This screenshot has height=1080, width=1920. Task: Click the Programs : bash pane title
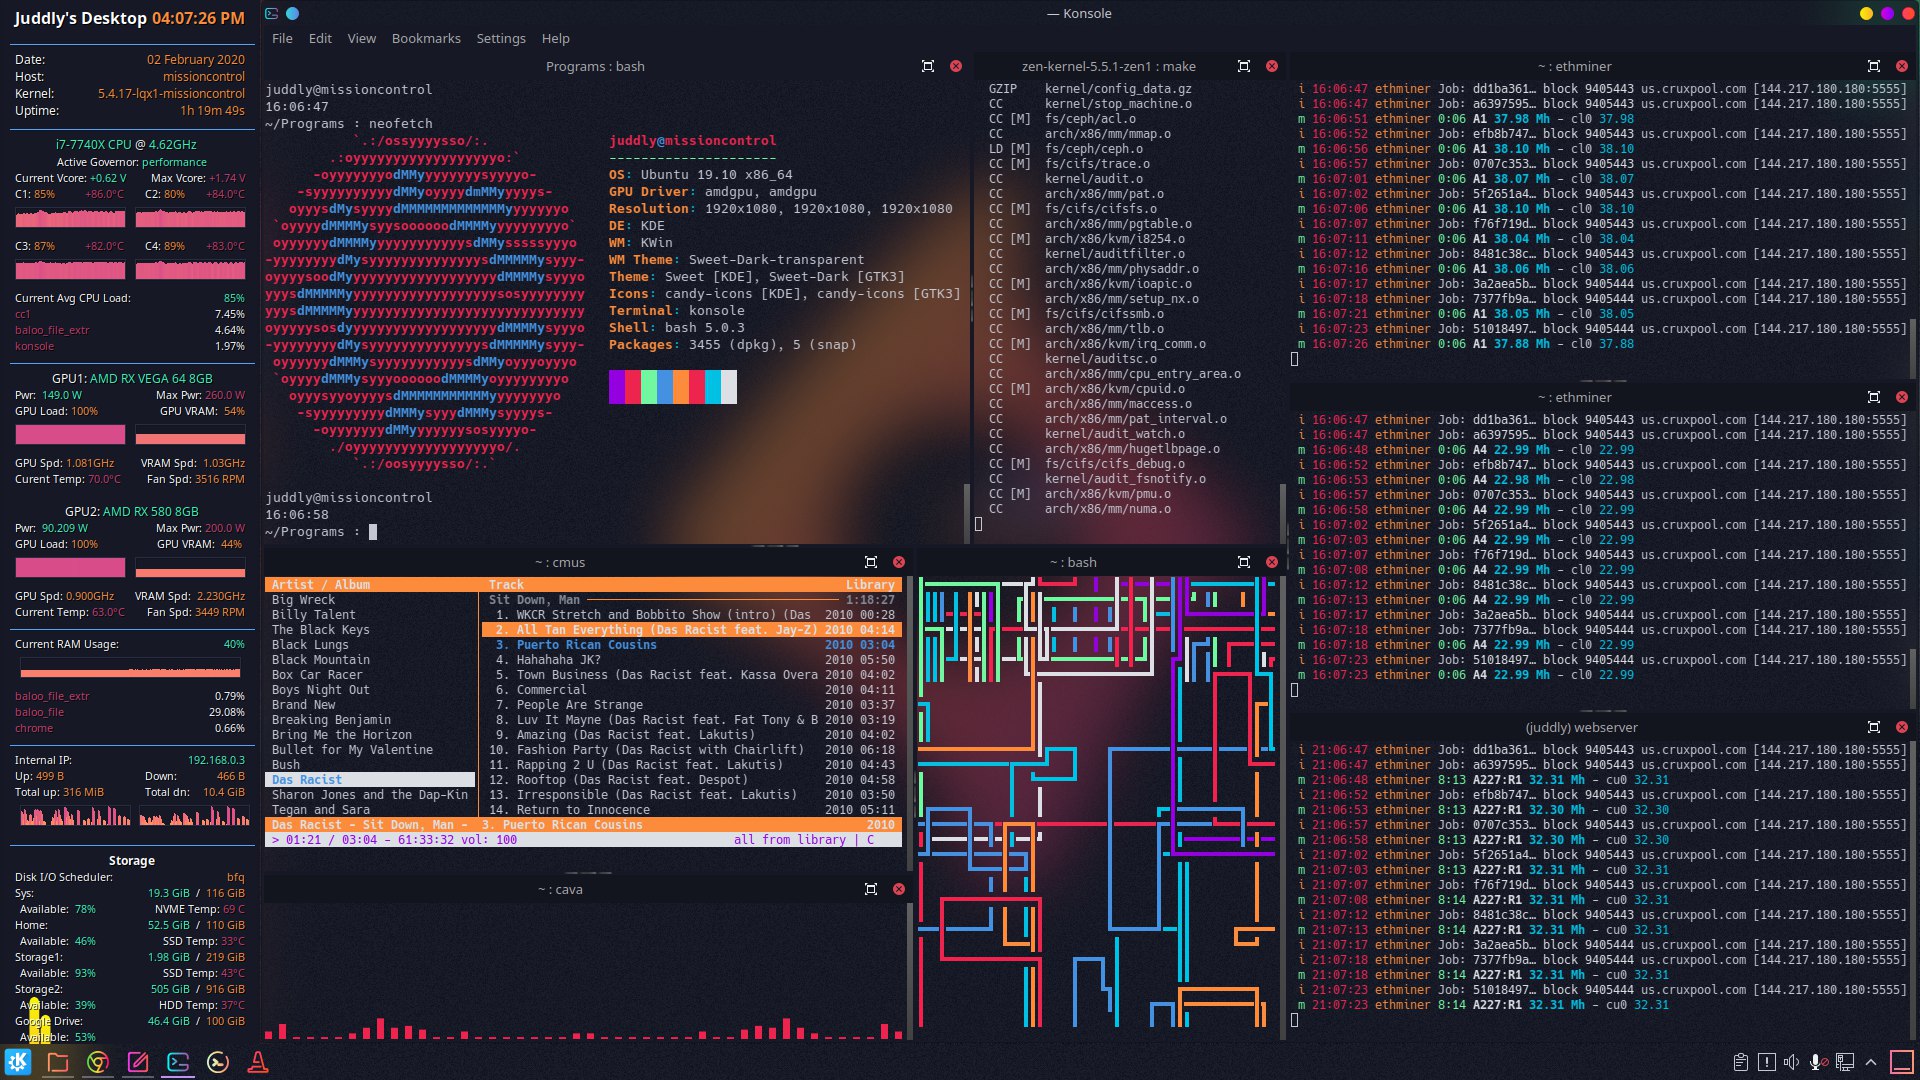[x=595, y=66]
